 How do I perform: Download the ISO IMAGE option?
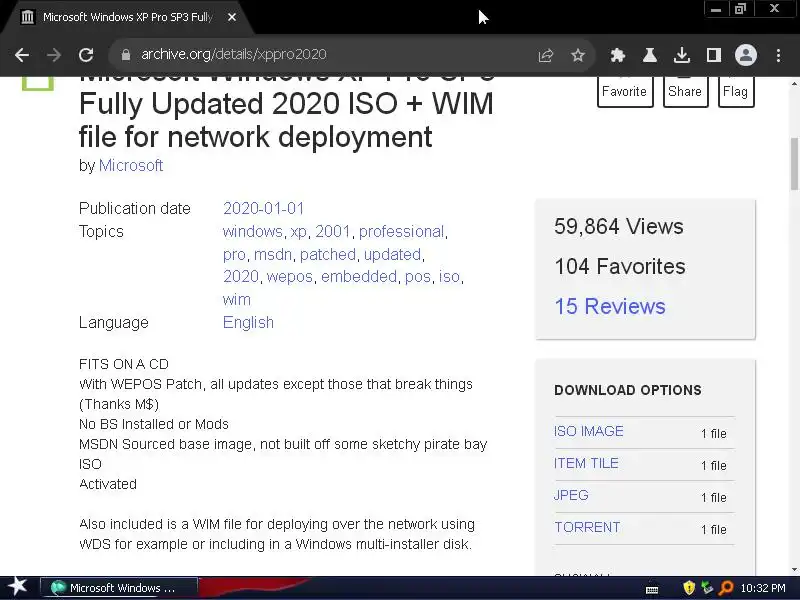point(589,431)
